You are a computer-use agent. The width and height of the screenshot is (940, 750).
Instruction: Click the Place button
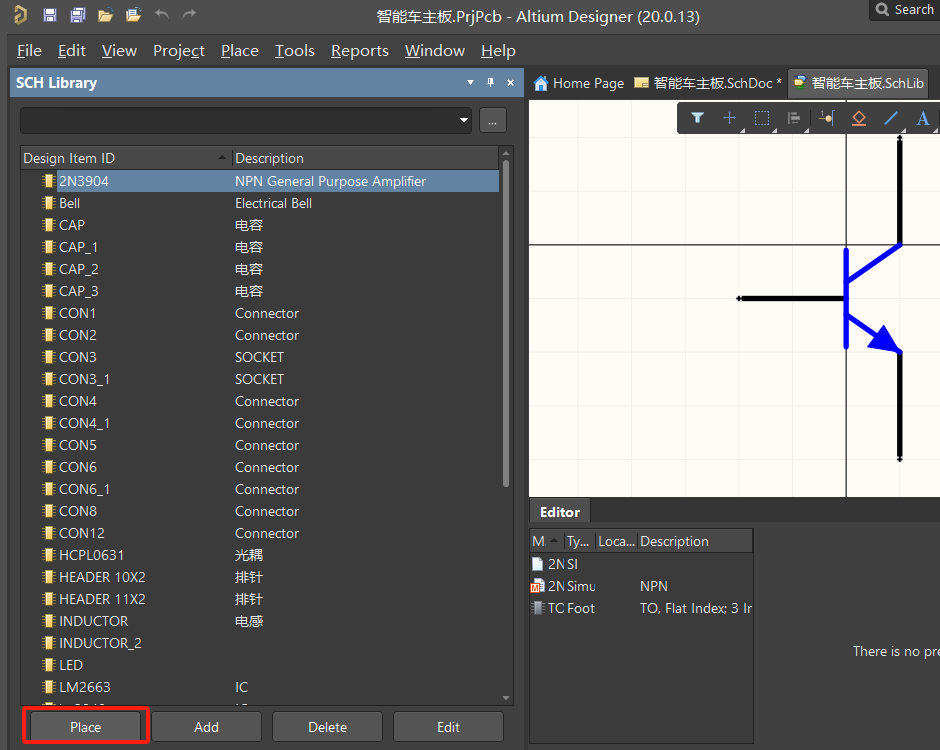(x=85, y=727)
